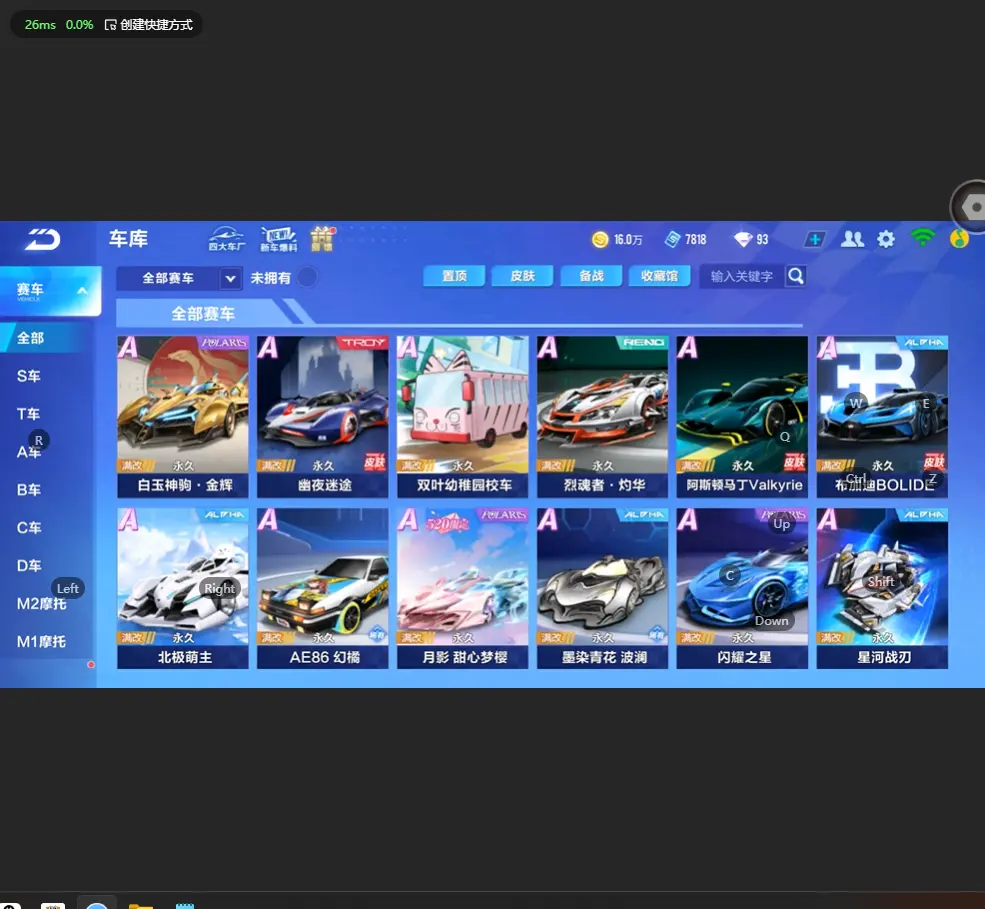This screenshot has height=909, width=985.
Task: Select M1摩托 category in sidebar
Action: pyautogui.click(x=41, y=641)
